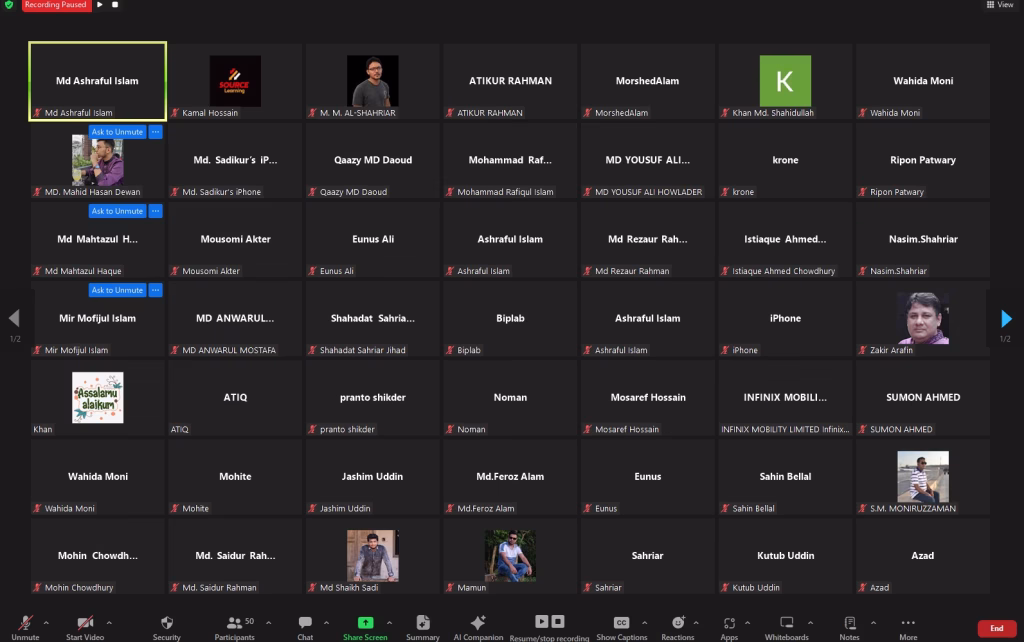Open the View layout menu
Image resolution: width=1024 pixels, height=642 pixels.
pyautogui.click(x=999, y=5)
